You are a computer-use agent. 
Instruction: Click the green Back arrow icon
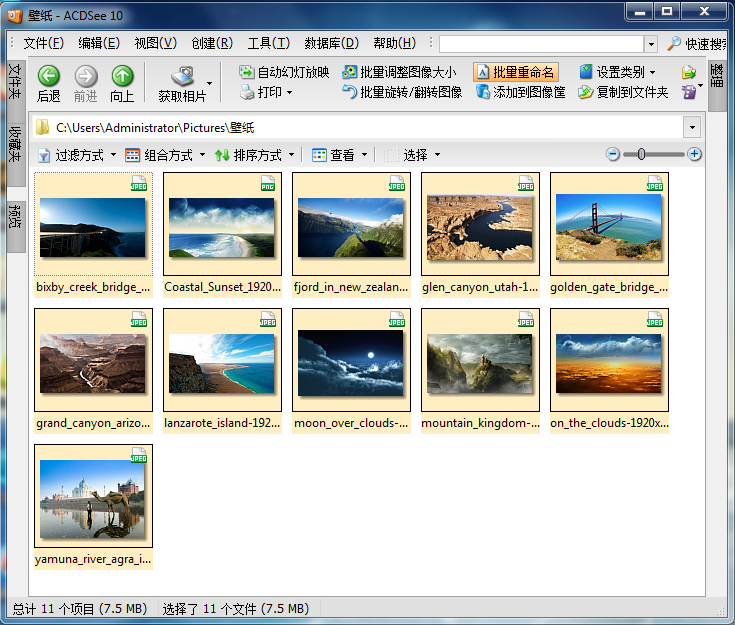pyautogui.click(x=49, y=76)
